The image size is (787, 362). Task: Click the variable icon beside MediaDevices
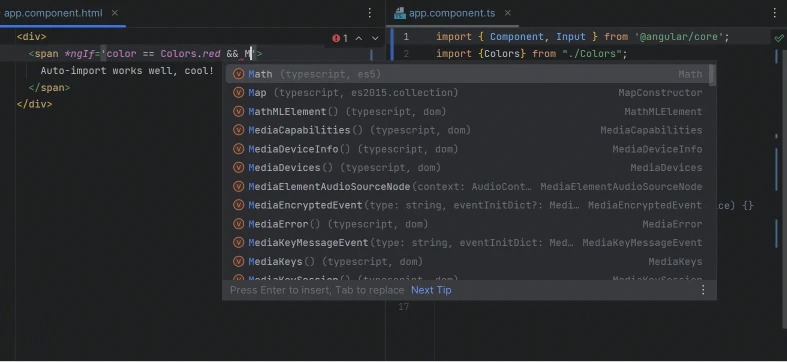click(x=238, y=168)
